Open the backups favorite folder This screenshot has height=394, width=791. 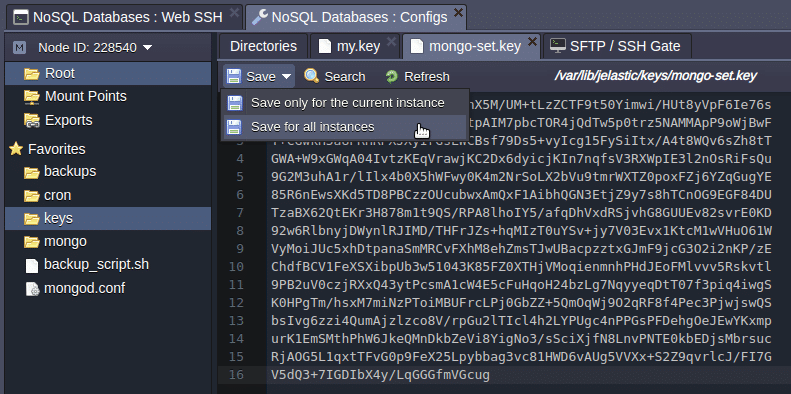point(70,171)
